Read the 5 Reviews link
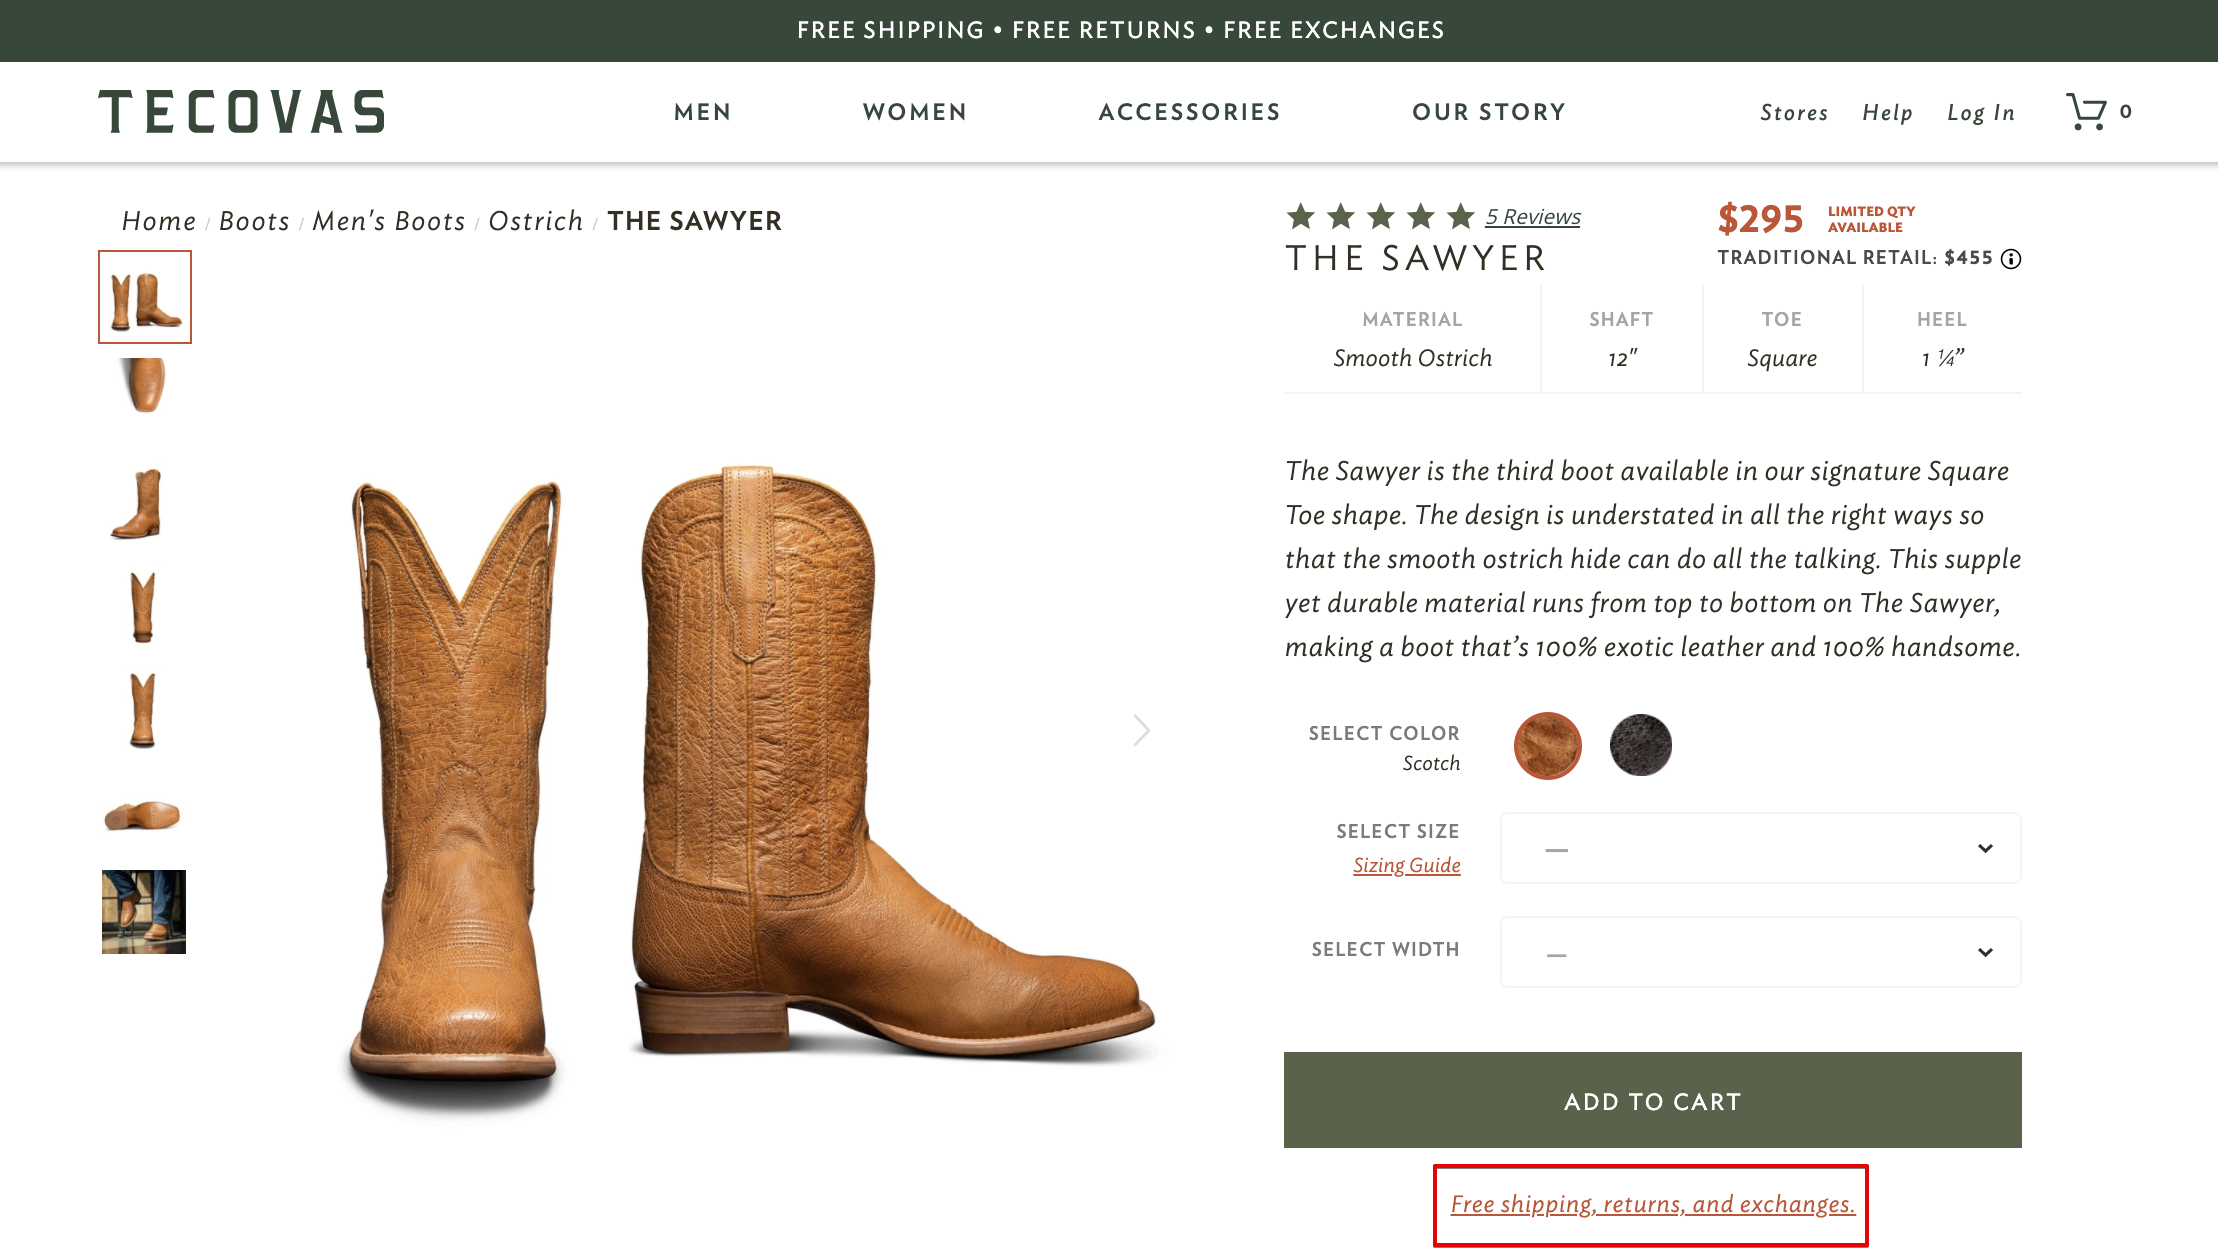The height and width of the screenshot is (1260, 2218). pyautogui.click(x=1533, y=217)
